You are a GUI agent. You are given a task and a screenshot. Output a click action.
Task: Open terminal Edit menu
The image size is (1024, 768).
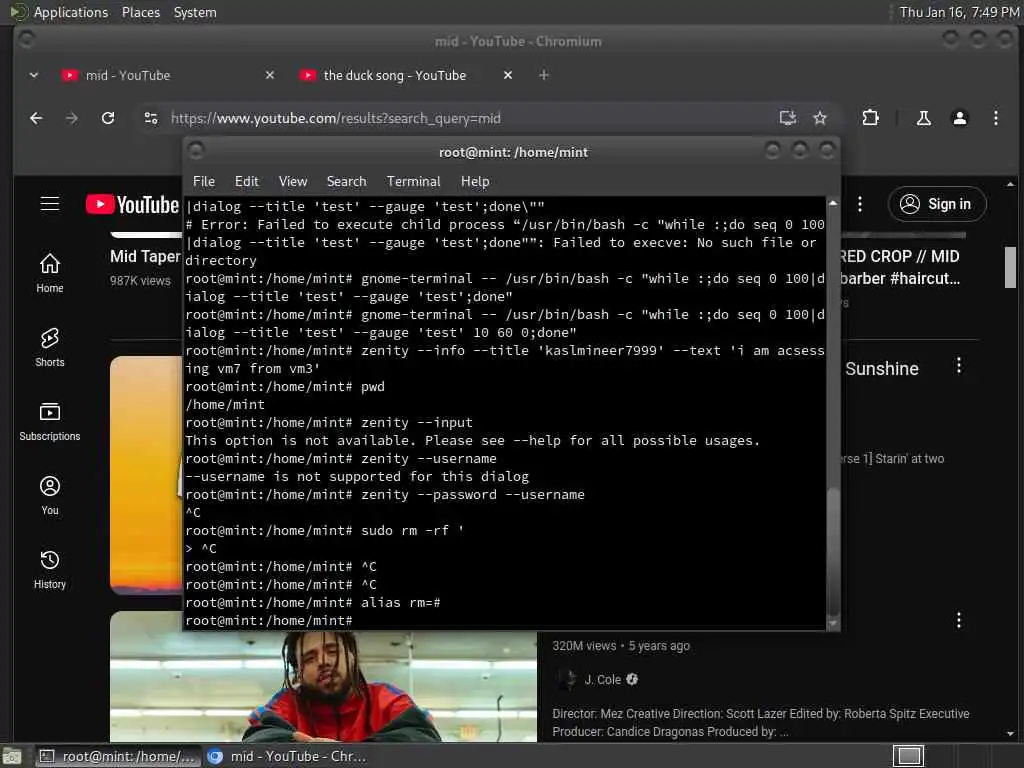(x=246, y=182)
